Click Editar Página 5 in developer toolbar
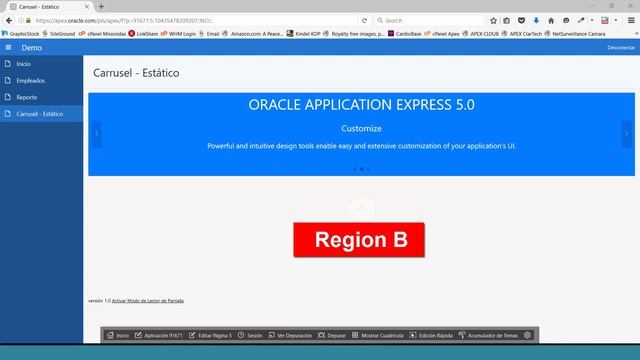This screenshot has width=640, height=360. [210, 335]
